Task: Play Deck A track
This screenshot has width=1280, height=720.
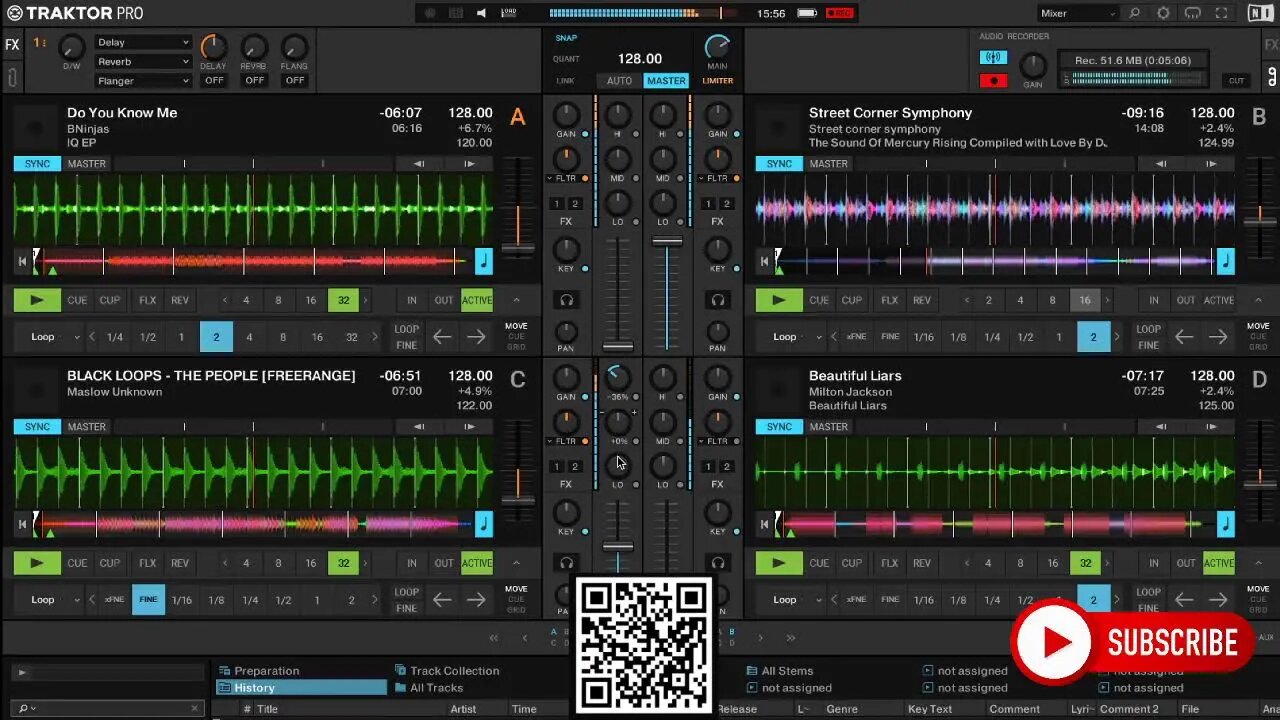Action: (37, 300)
